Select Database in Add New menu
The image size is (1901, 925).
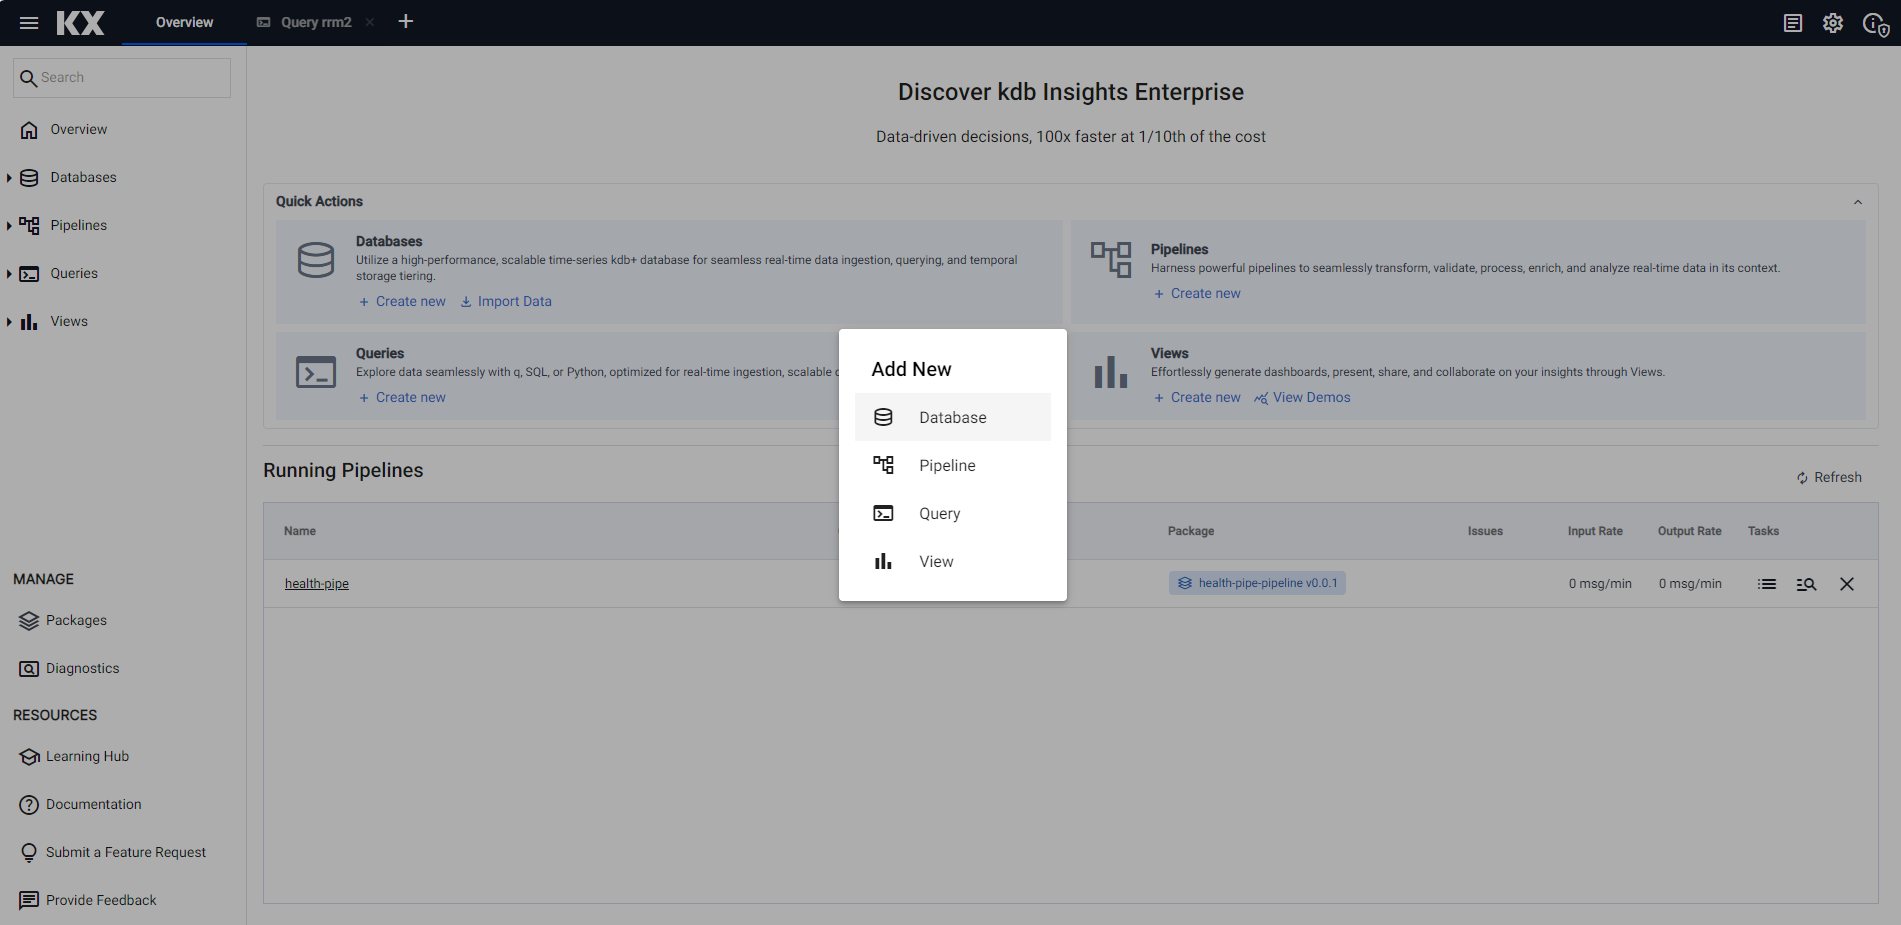pos(953,417)
